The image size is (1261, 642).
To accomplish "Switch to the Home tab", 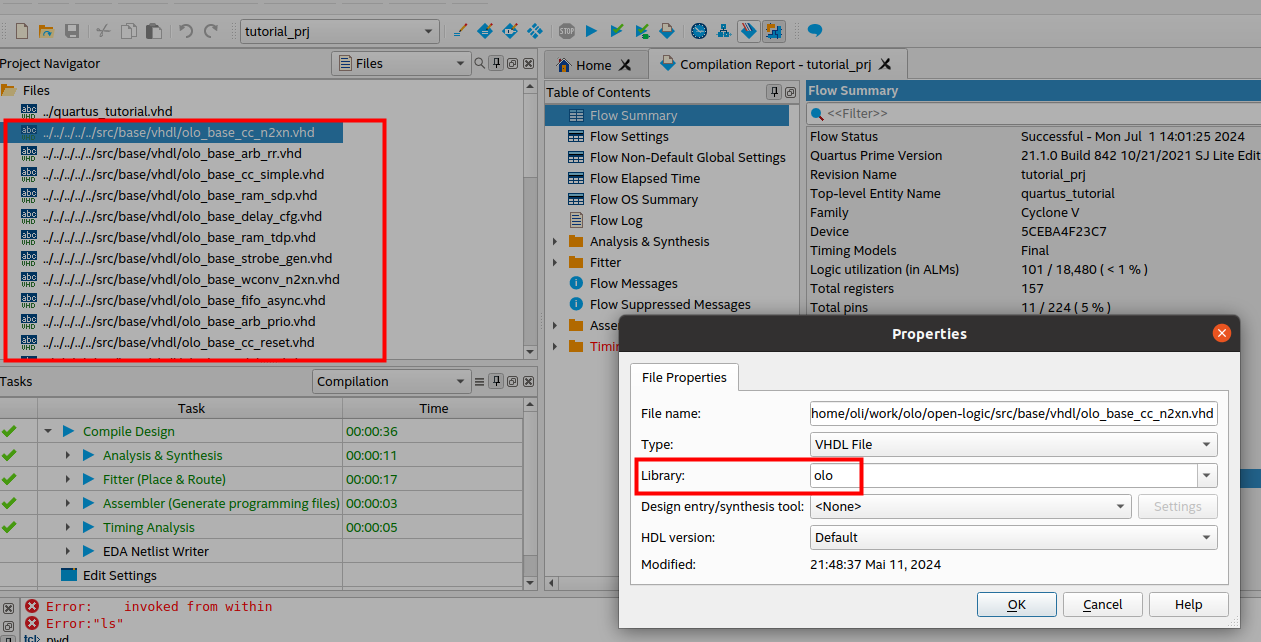I will coord(594,65).
